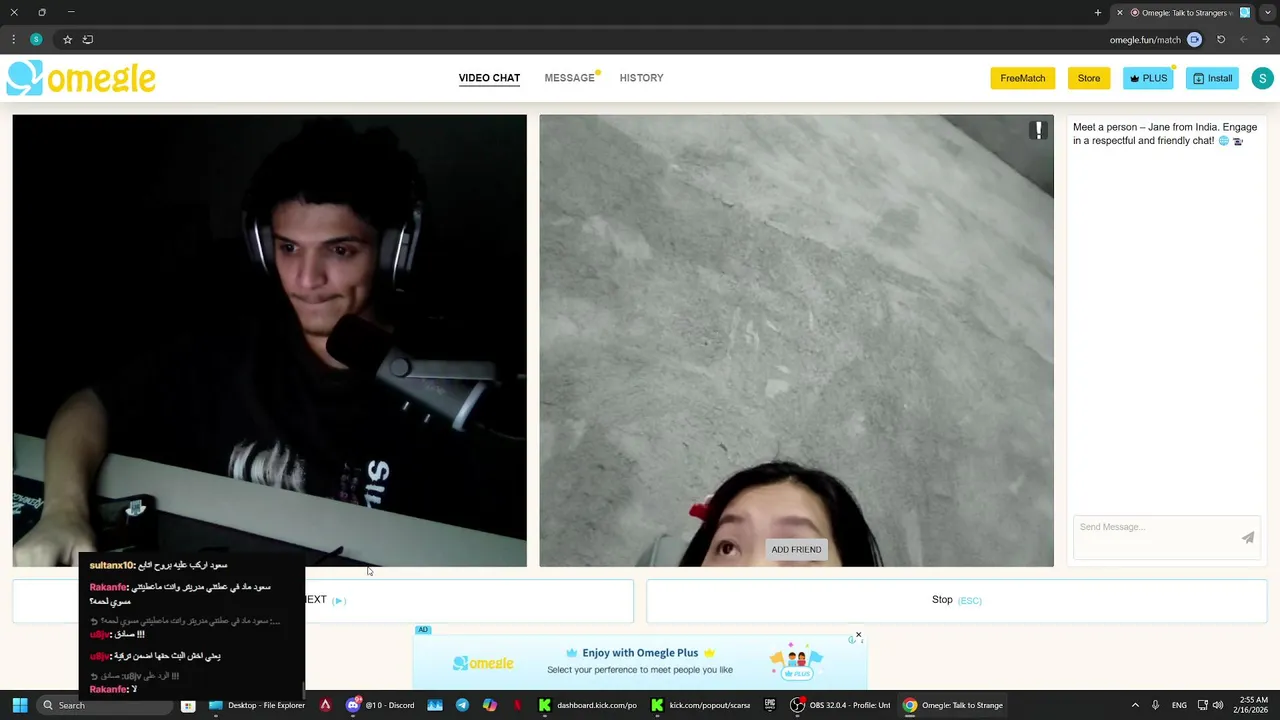Click the Stop (ESC) button
The image size is (1280, 720).
coord(956,600)
